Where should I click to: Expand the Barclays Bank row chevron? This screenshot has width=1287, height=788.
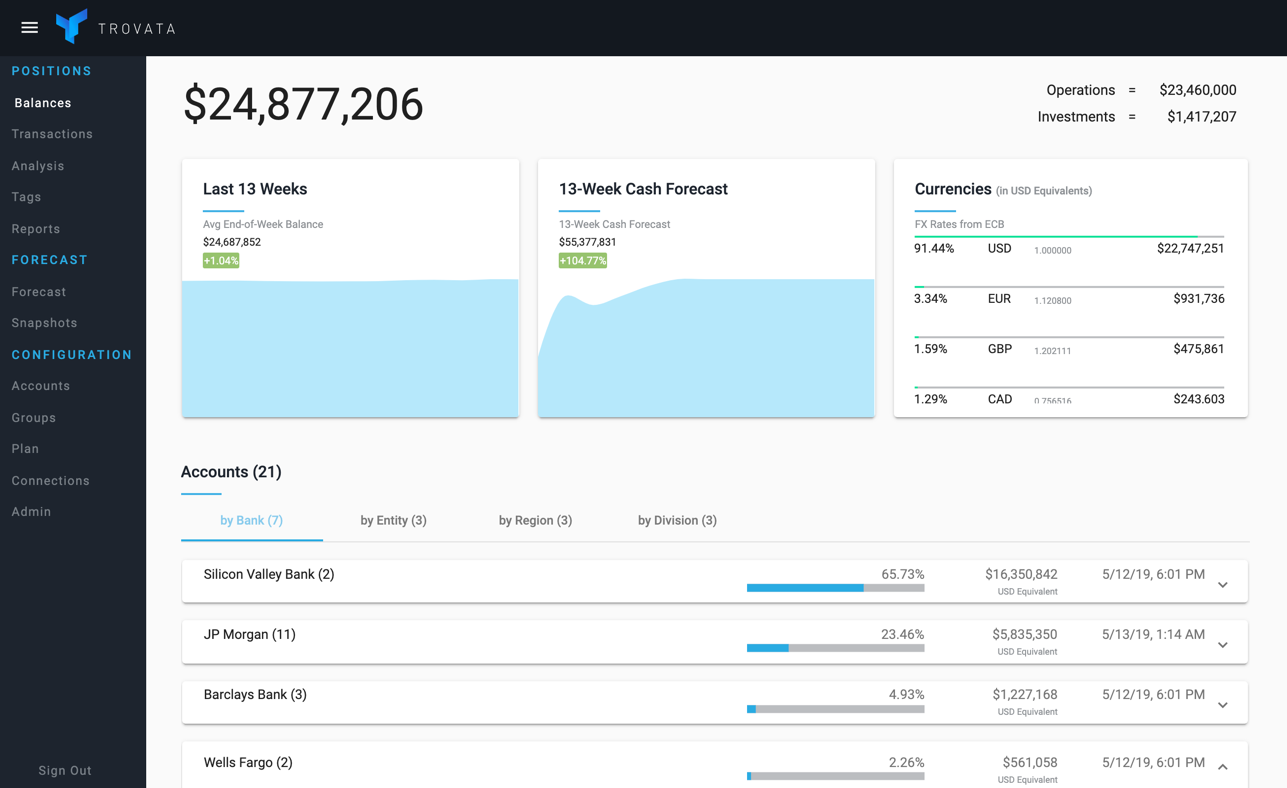point(1222,705)
